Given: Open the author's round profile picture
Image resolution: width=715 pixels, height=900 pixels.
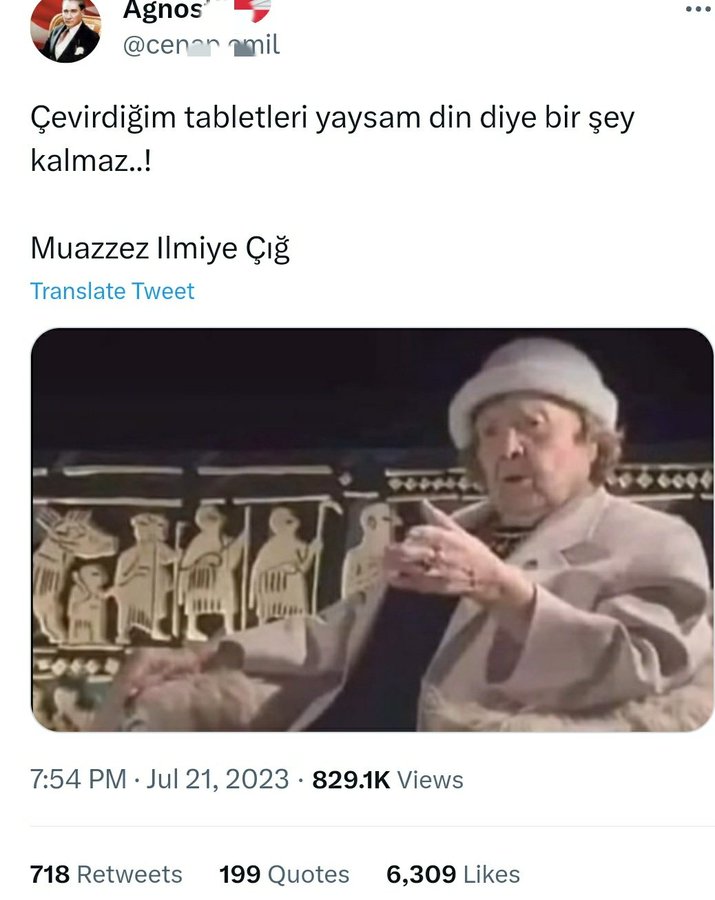Looking at the screenshot, I should pos(65,29).
